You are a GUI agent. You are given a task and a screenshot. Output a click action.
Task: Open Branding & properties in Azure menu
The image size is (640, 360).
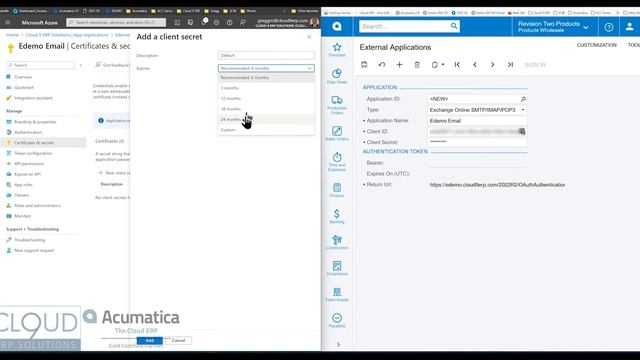pyautogui.click(x=35, y=122)
